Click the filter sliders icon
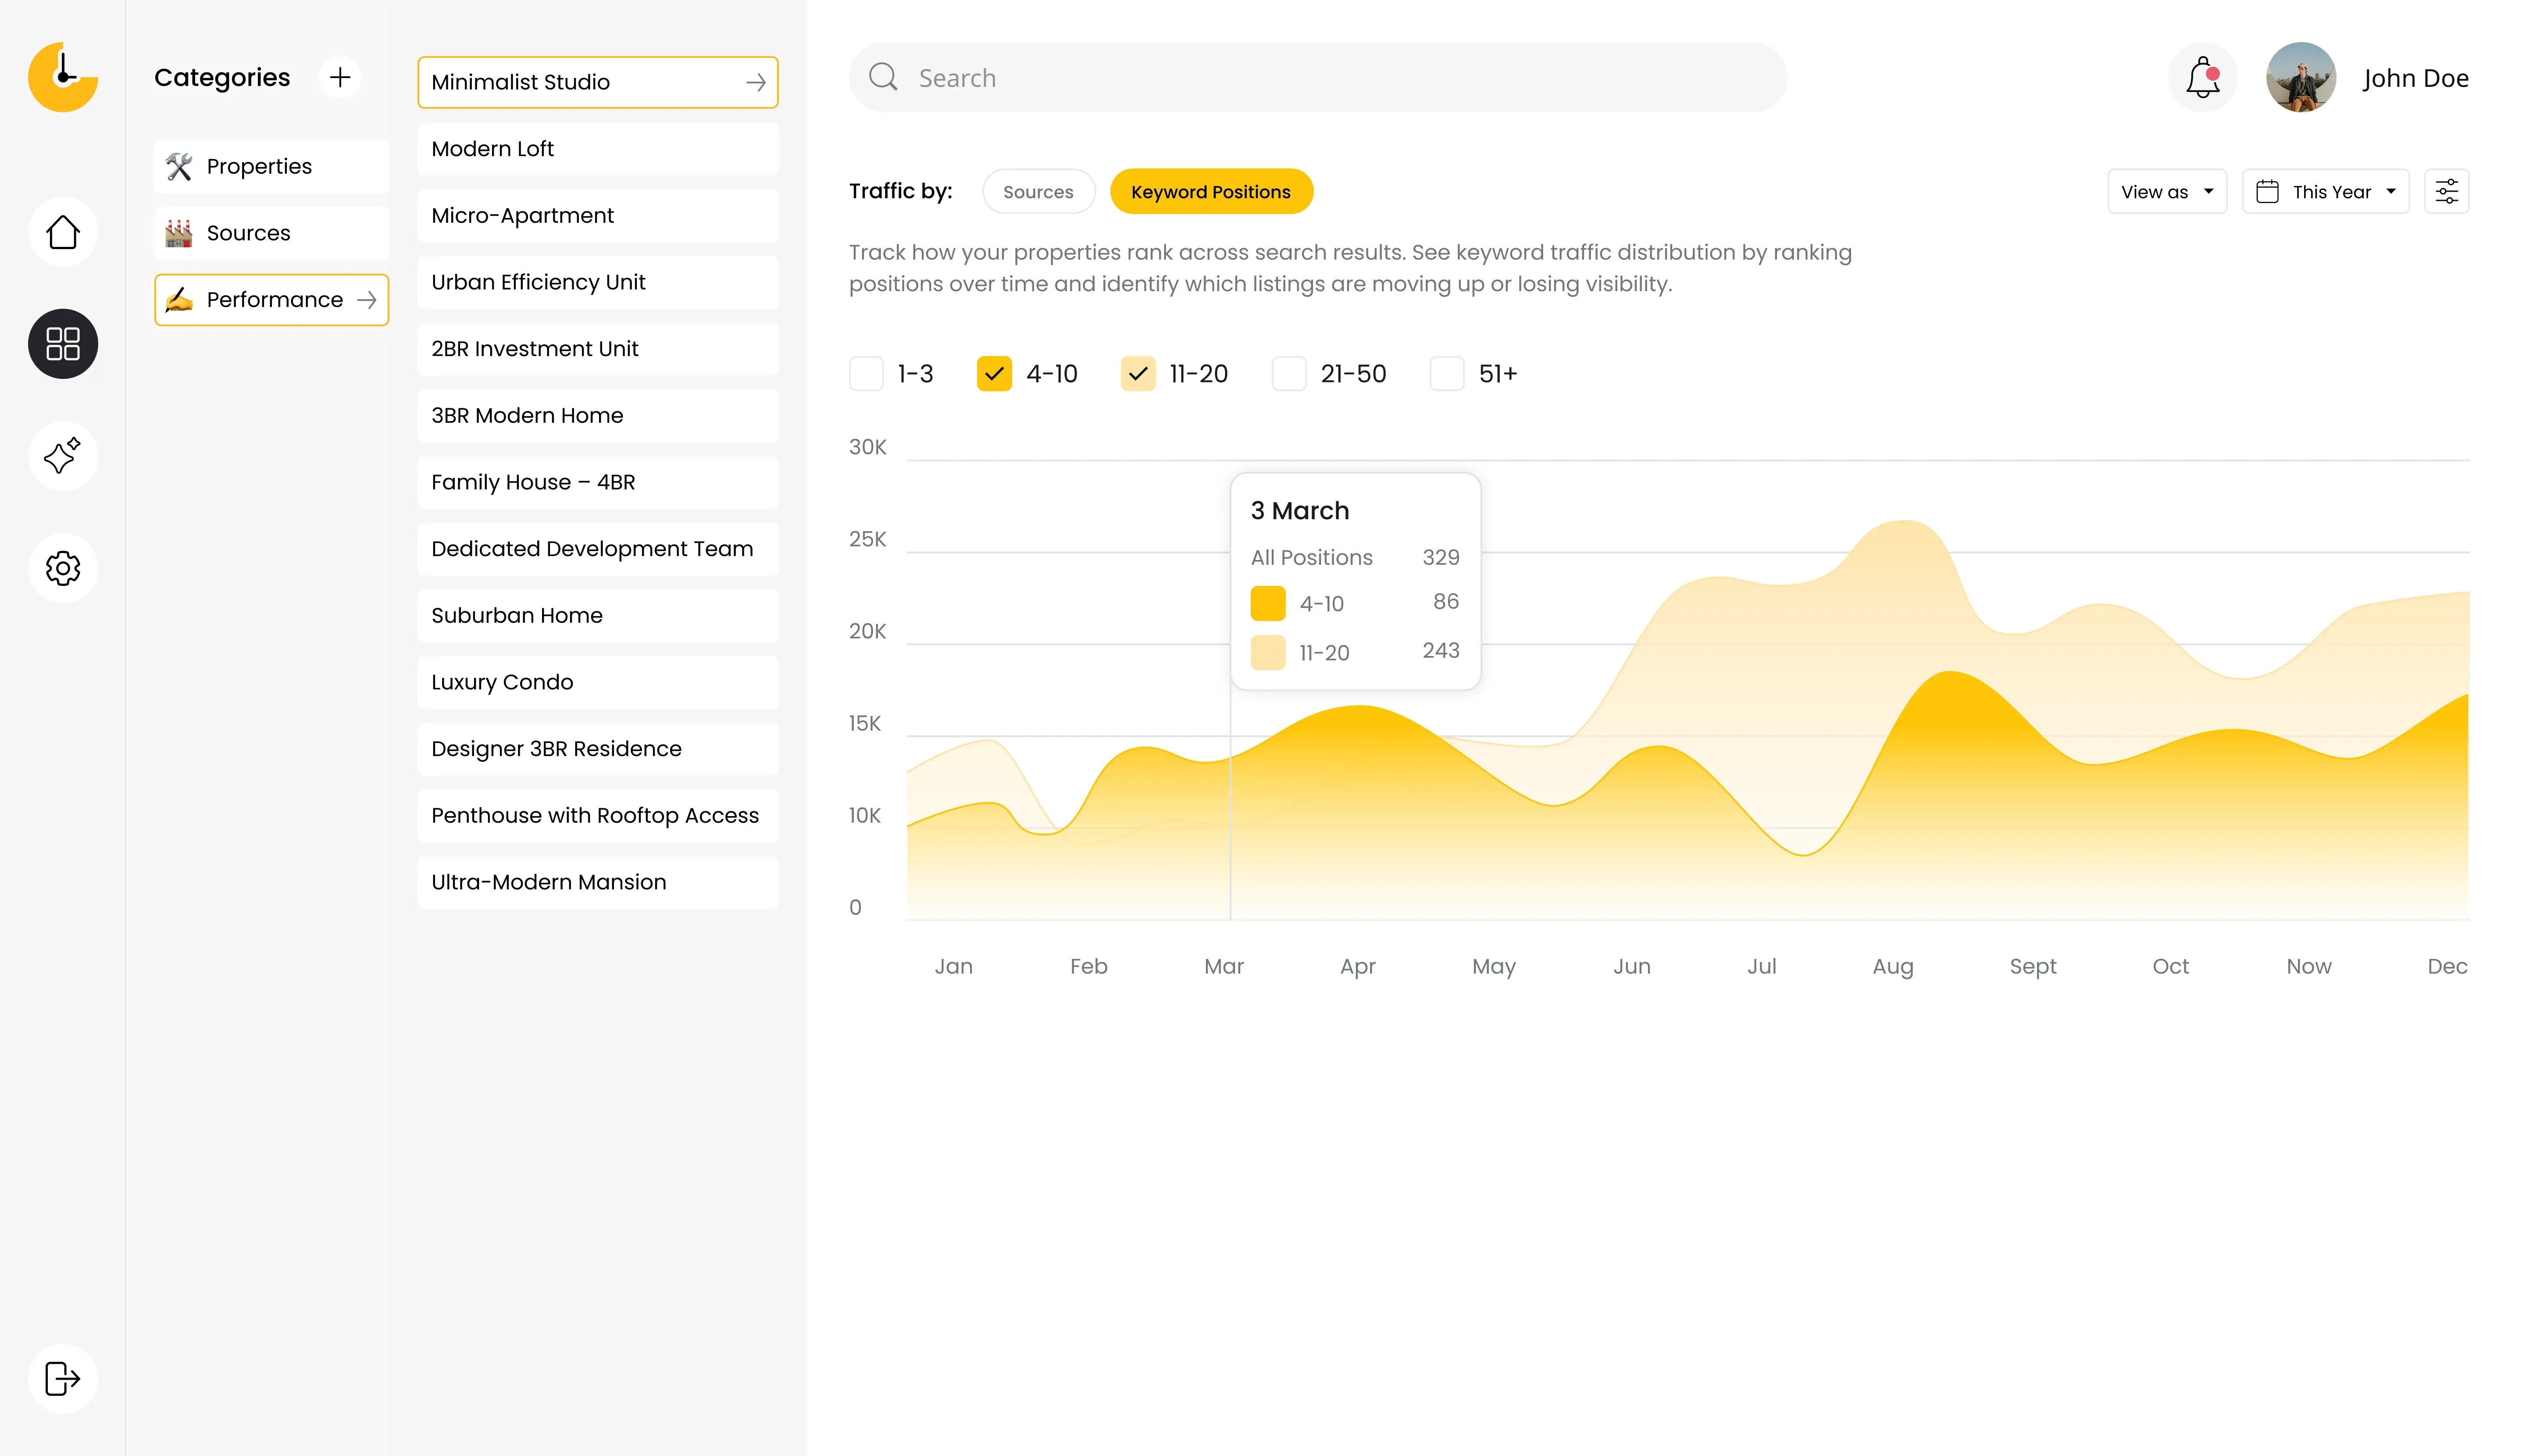The height and width of the screenshot is (1456, 2526). click(2446, 191)
